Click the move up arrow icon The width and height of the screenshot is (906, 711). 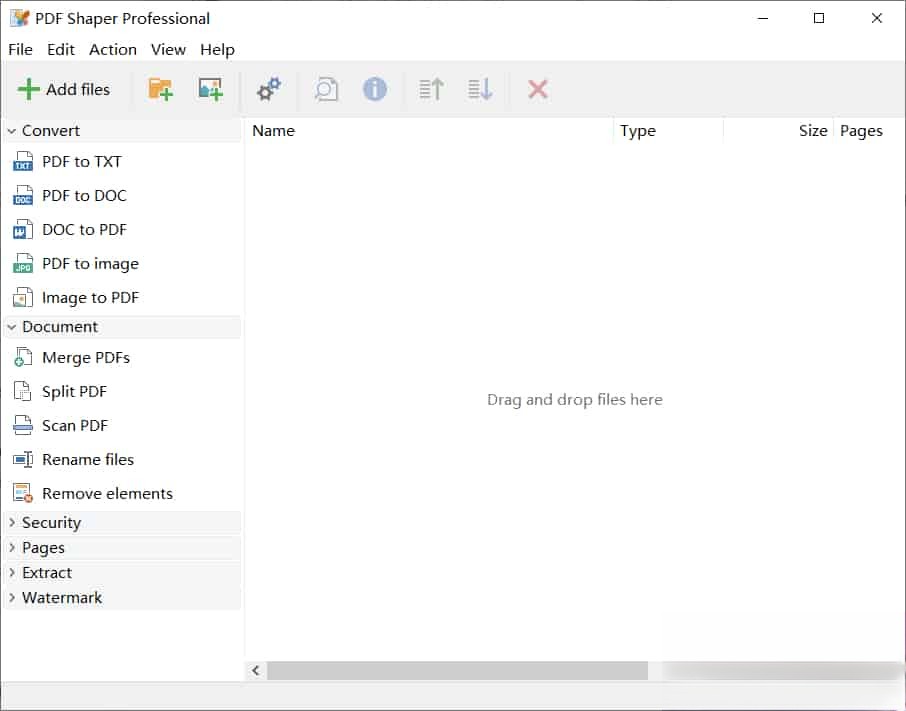click(x=431, y=90)
